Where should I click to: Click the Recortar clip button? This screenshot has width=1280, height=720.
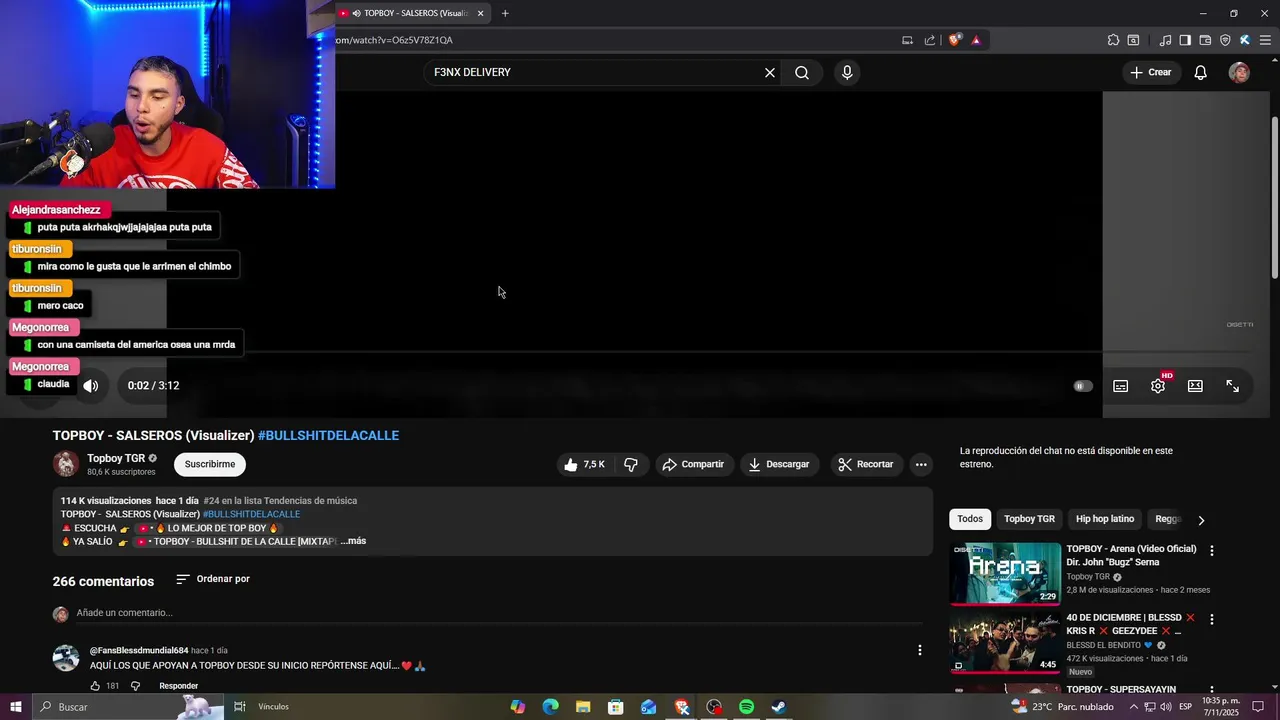point(866,464)
